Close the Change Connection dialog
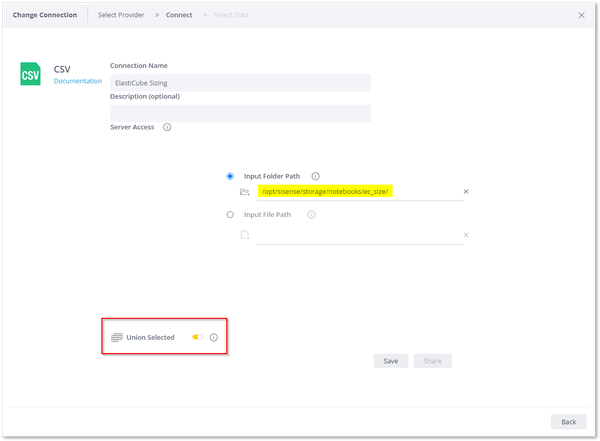The width and height of the screenshot is (600, 441). (581, 15)
